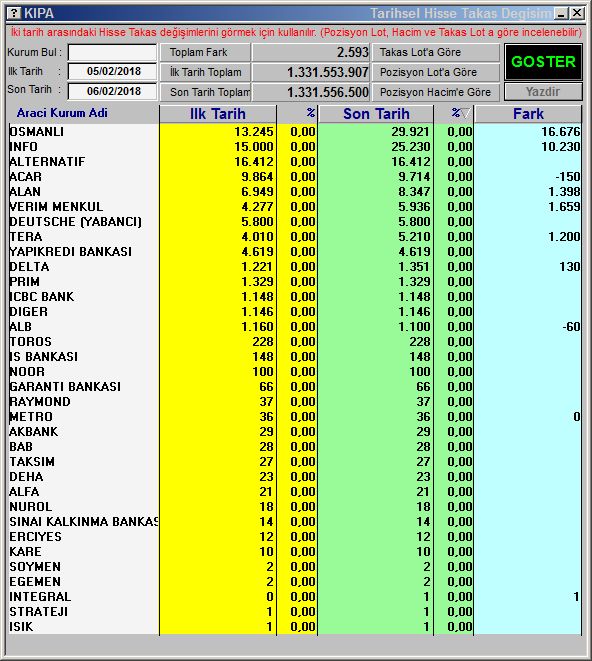Select the NOOR row
This screenshot has width=592, height=661.
click(295, 372)
